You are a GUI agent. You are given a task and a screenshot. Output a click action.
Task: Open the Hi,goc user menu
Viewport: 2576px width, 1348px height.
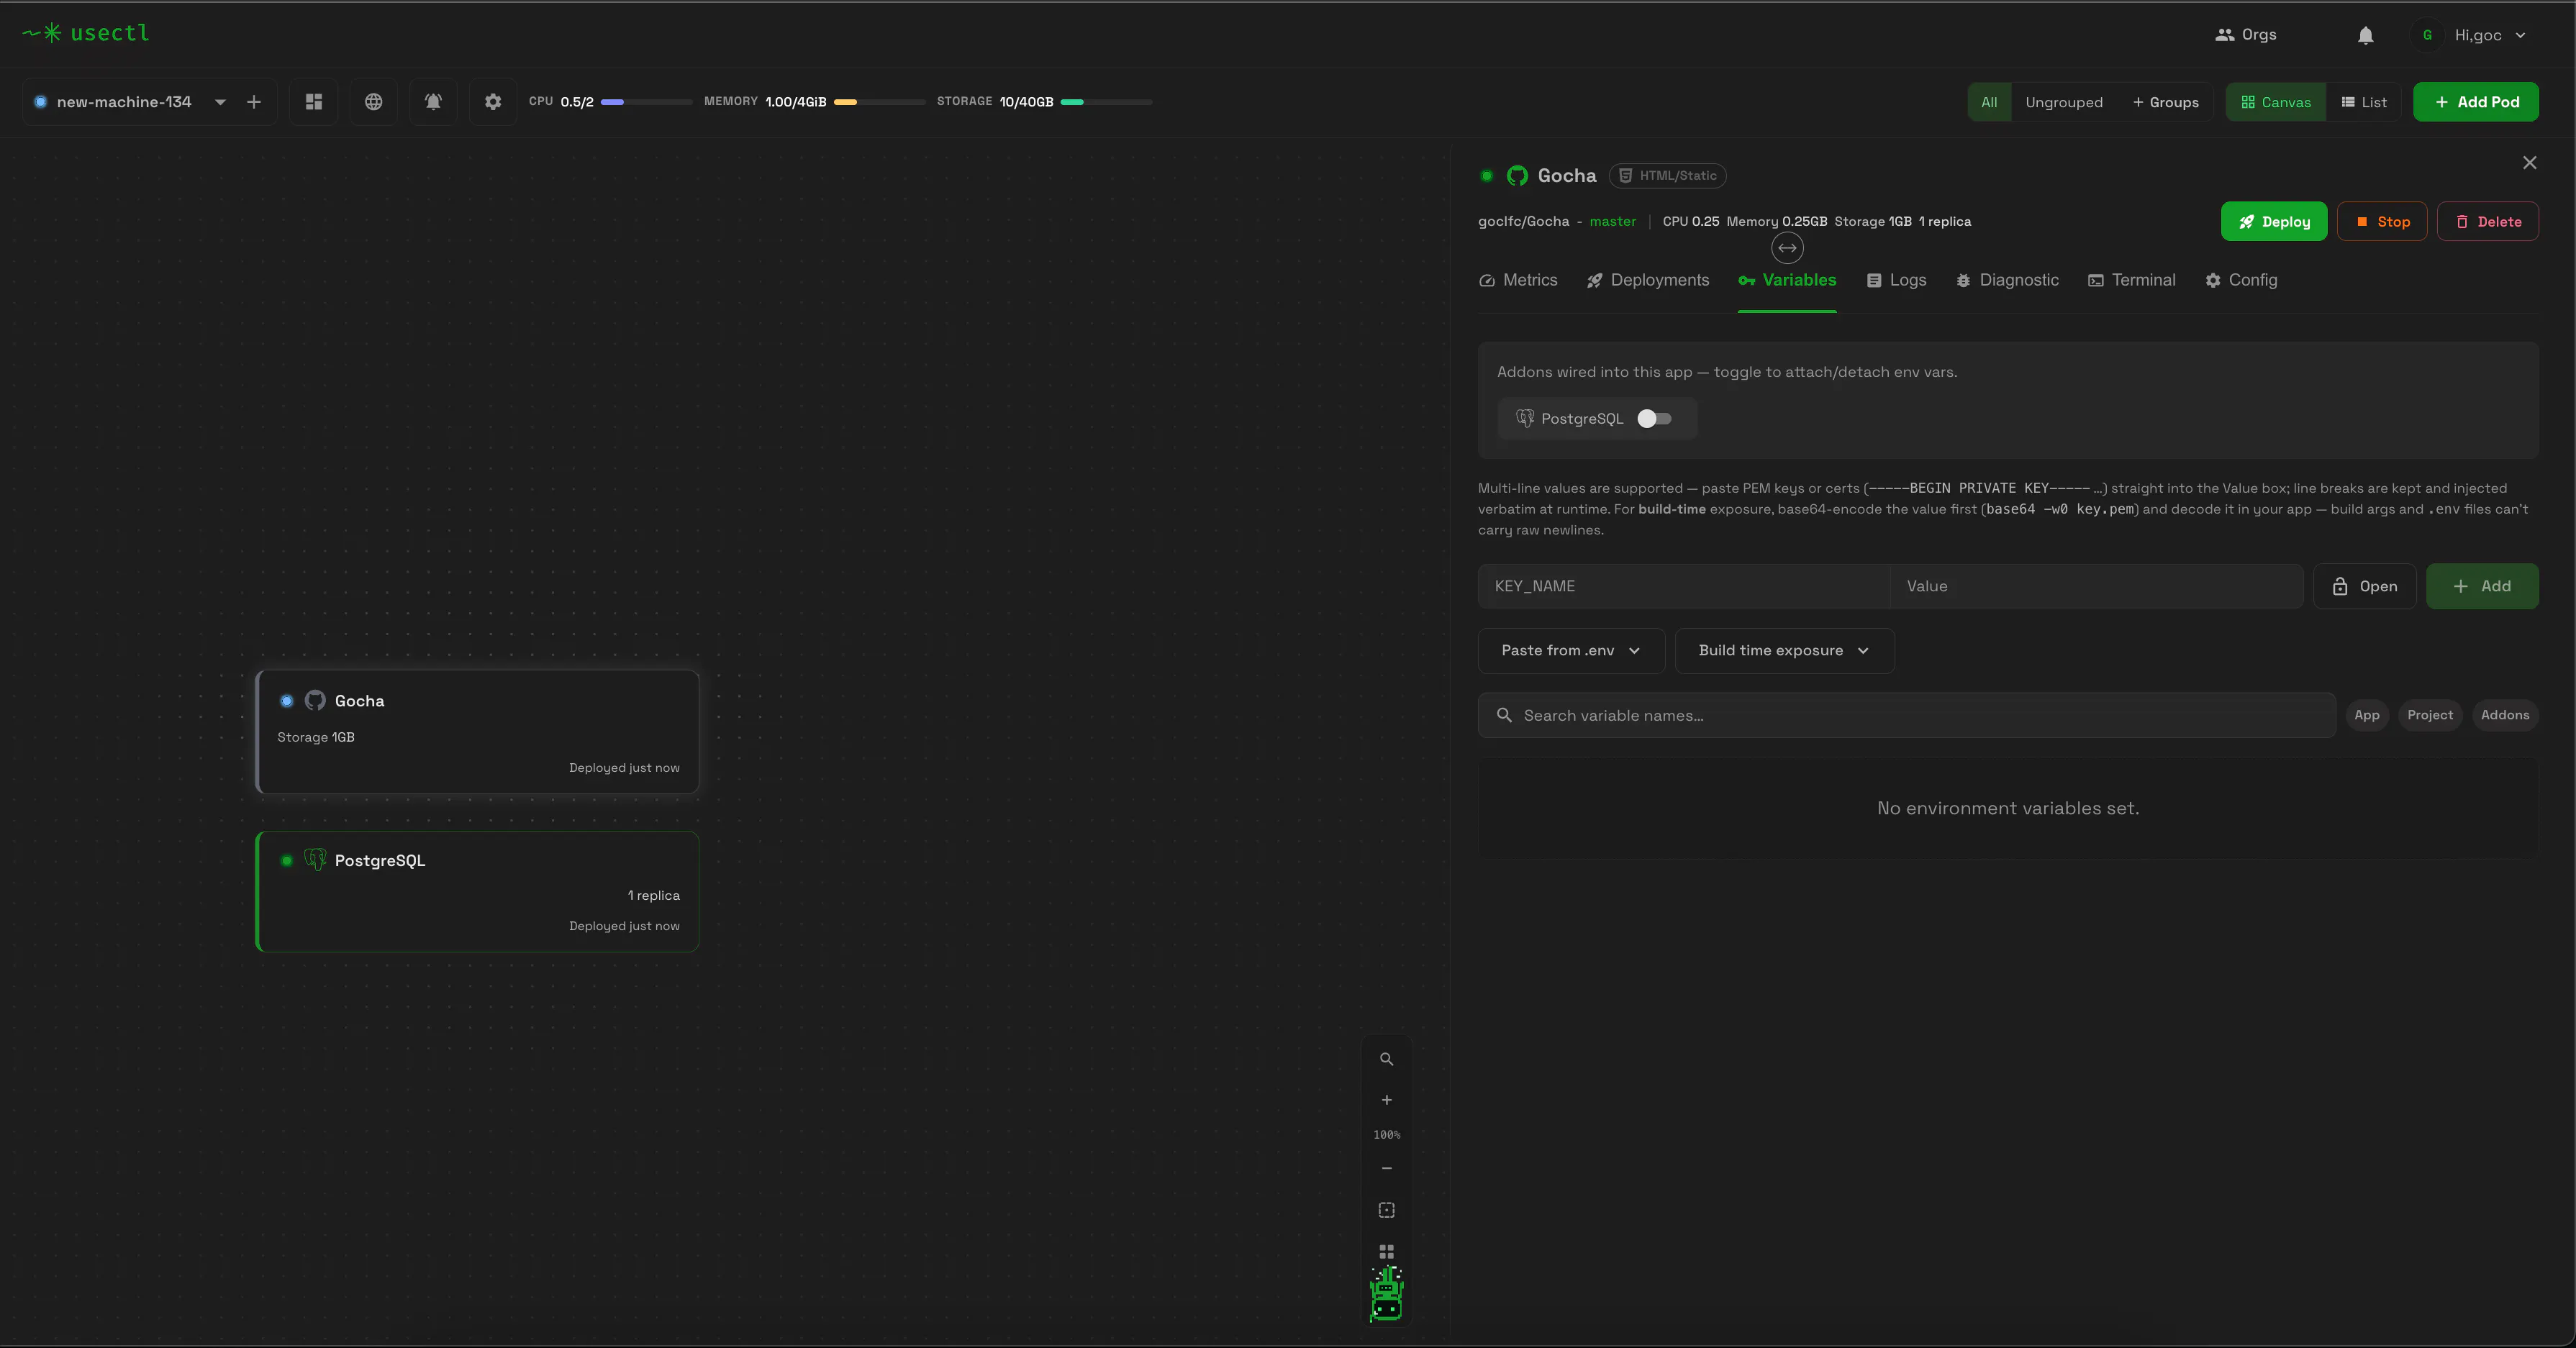coord(2491,35)
